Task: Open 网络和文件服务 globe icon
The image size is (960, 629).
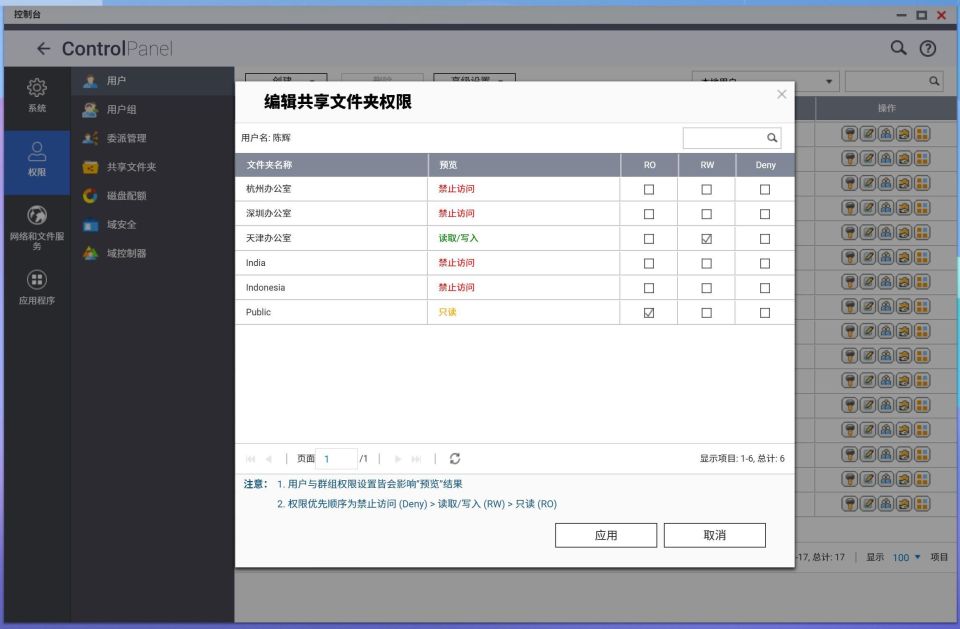Action: (x=37, y=216)
